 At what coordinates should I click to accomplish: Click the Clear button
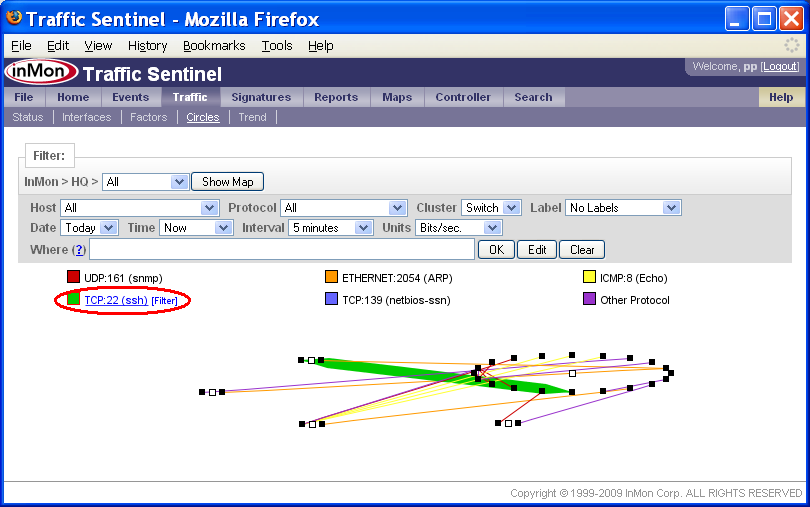tap(582, 250)
